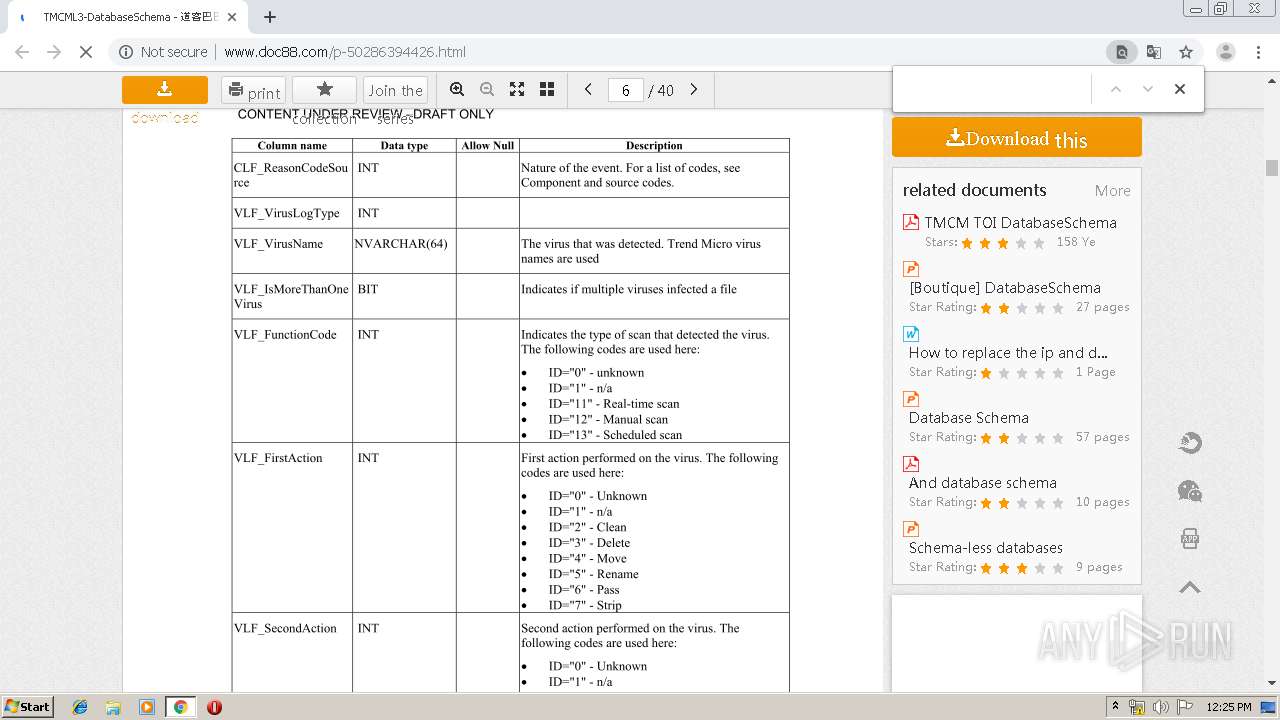The width and height of the screenshot is (1280, 720).
Task: Click the page number input field
Action: coord(625,91)
